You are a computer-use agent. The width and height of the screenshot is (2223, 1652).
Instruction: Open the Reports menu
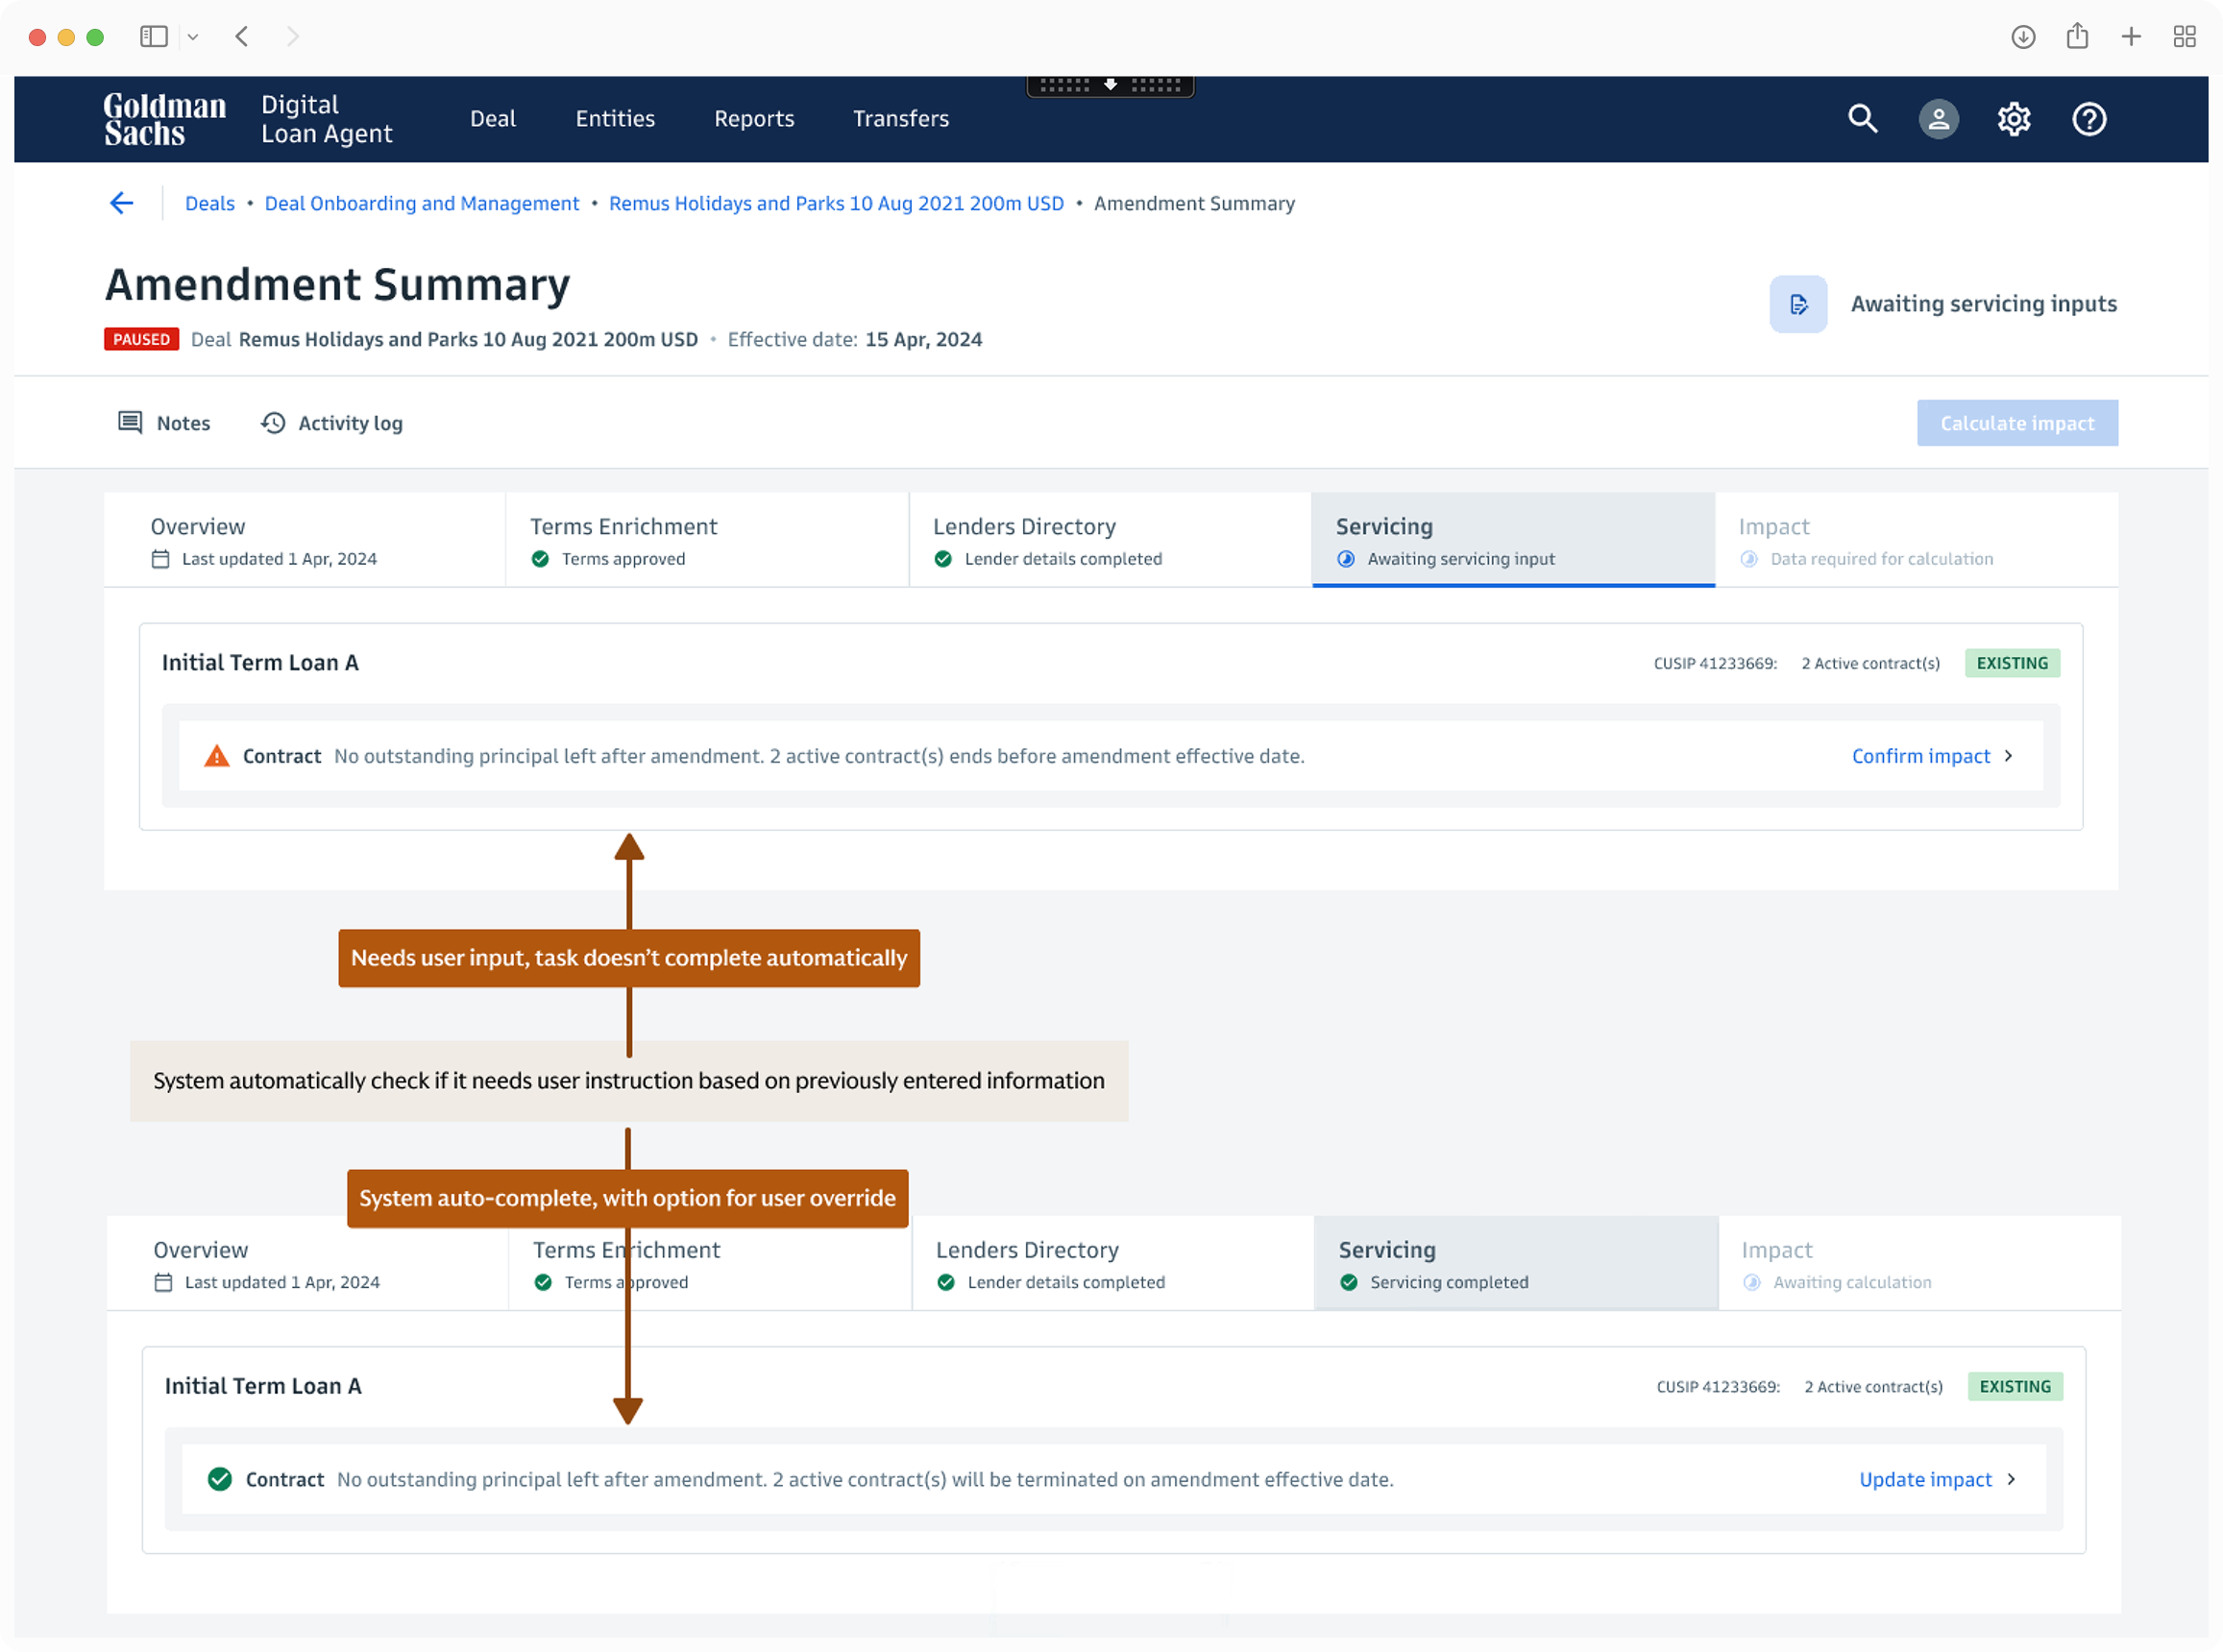click(x=754, y=119)
